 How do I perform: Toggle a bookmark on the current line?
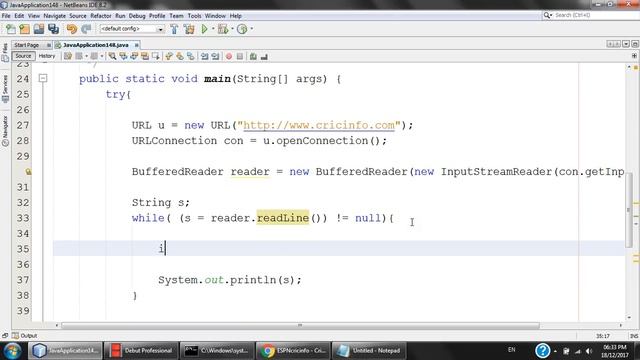click(191, 56)
